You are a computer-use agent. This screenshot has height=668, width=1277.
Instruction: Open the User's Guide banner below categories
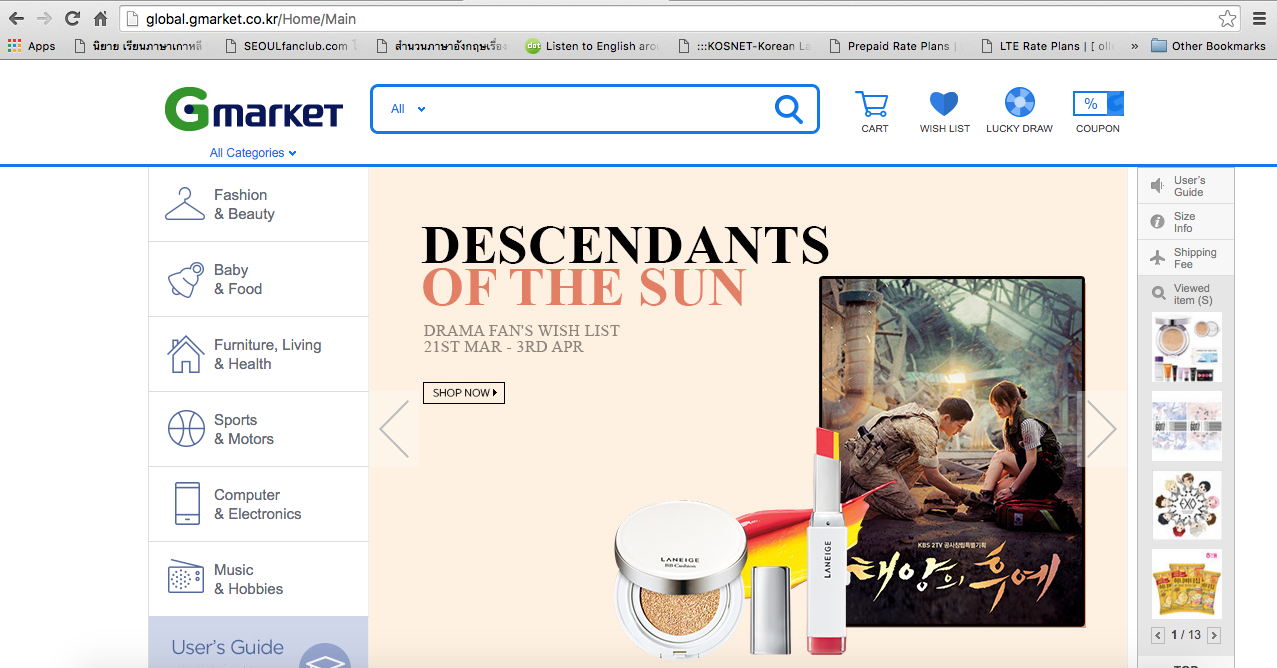tap(258, 642)
